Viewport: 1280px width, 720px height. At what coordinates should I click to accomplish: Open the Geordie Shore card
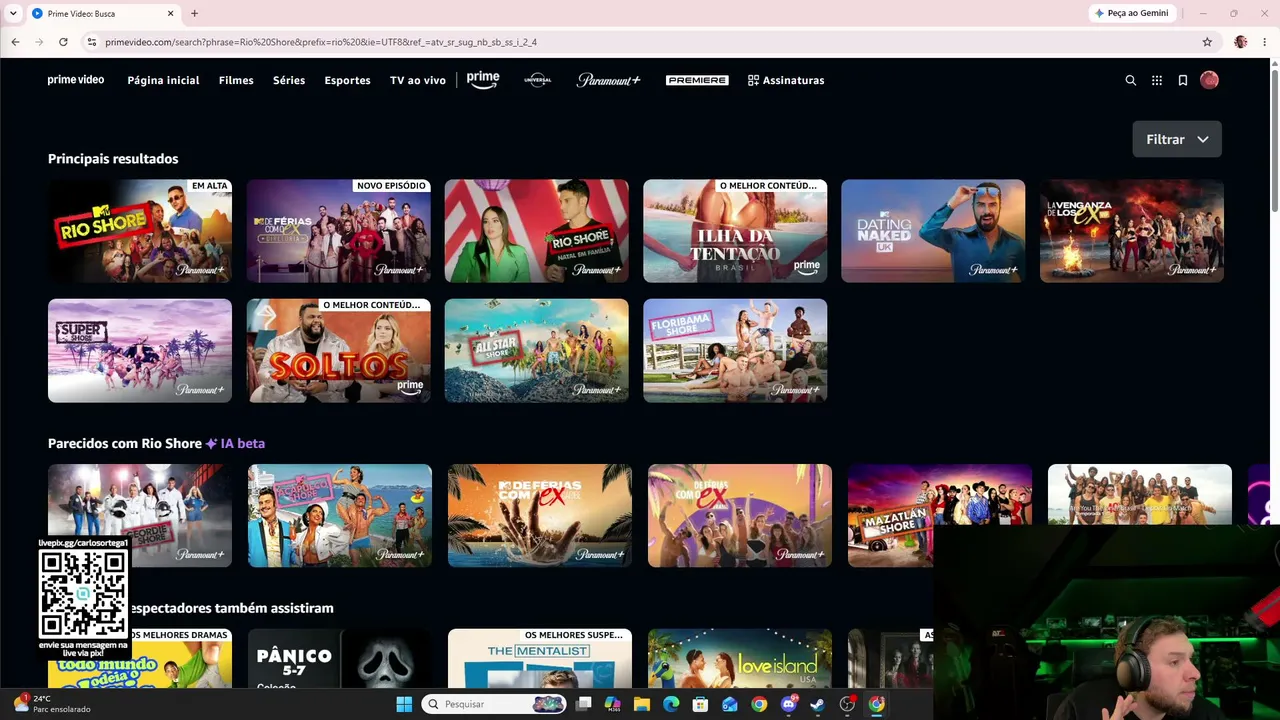tap(140, 515)
